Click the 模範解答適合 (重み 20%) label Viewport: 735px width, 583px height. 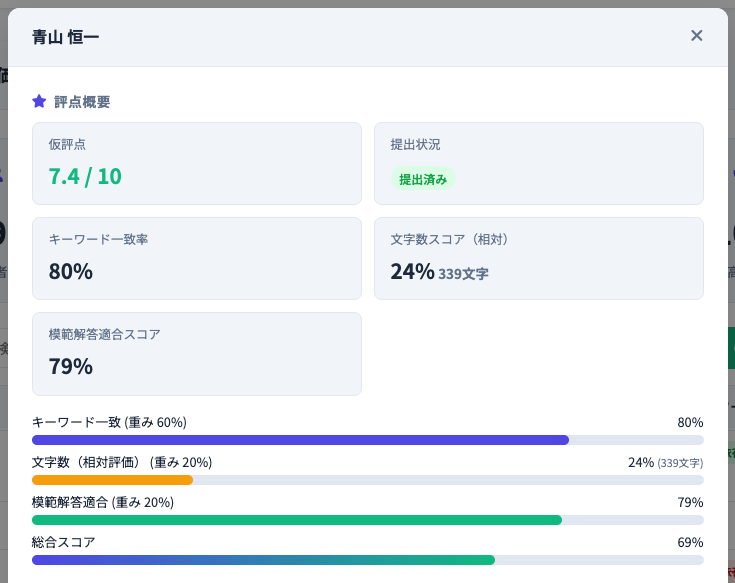coord(103,502)
